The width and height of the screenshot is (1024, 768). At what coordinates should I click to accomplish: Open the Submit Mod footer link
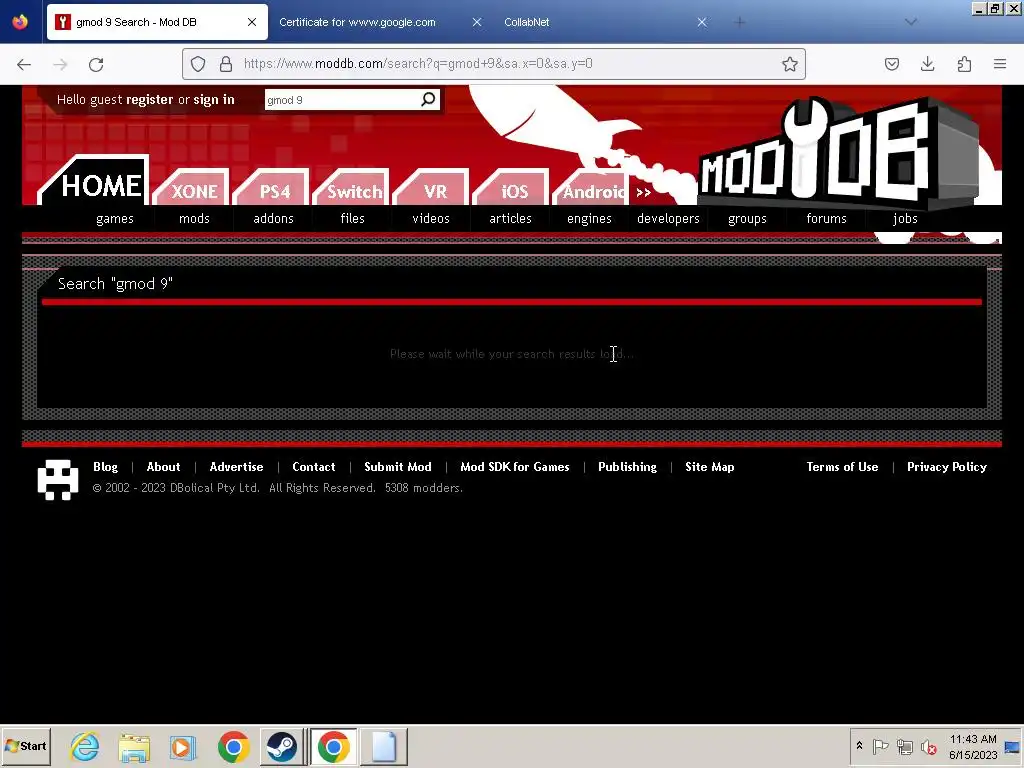398,467
